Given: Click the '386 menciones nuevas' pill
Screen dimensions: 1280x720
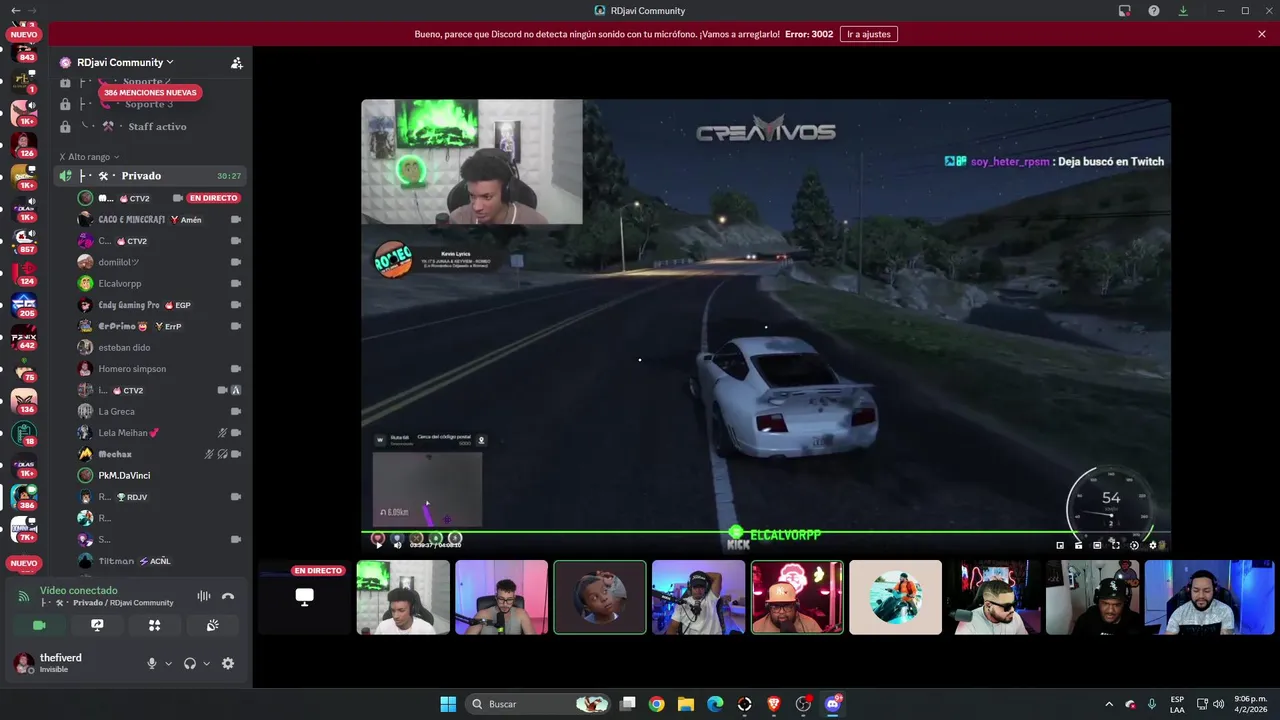Looking at the screenshot, I should tap(150, 92).
